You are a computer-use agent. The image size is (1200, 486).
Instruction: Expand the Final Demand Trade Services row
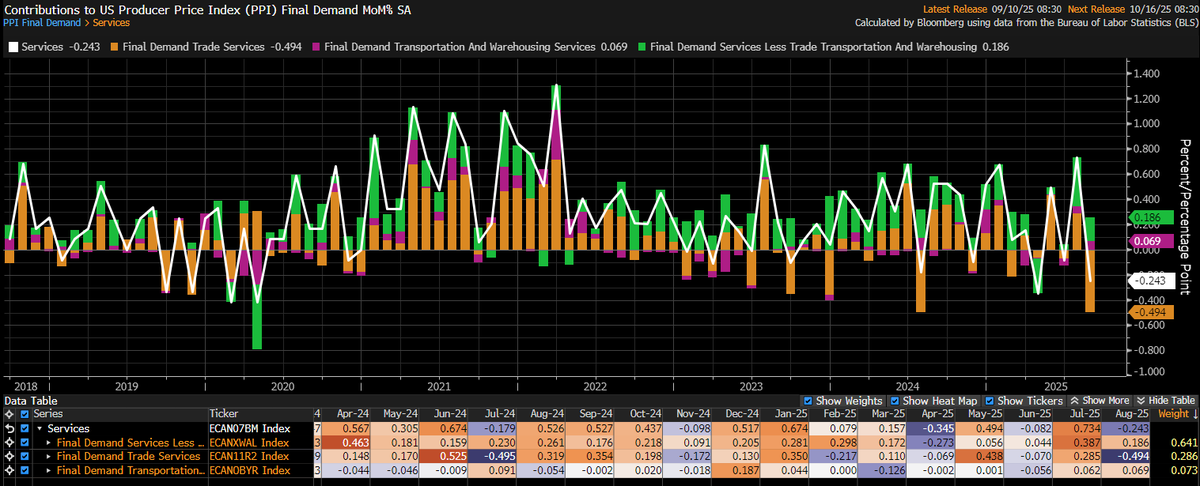click(47, 456)
